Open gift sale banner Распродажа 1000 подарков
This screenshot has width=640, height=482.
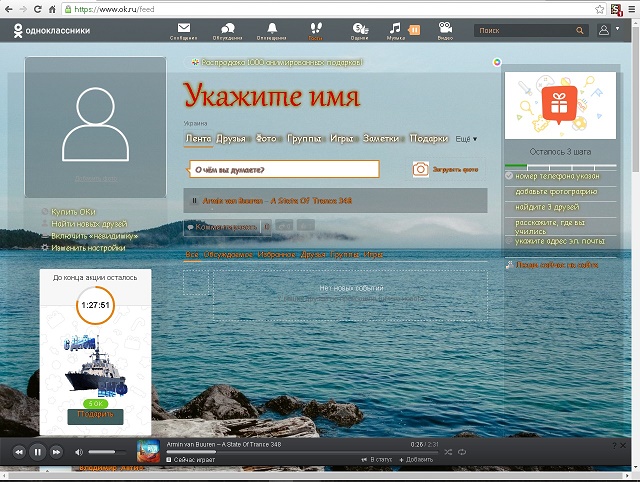(278, 62)
